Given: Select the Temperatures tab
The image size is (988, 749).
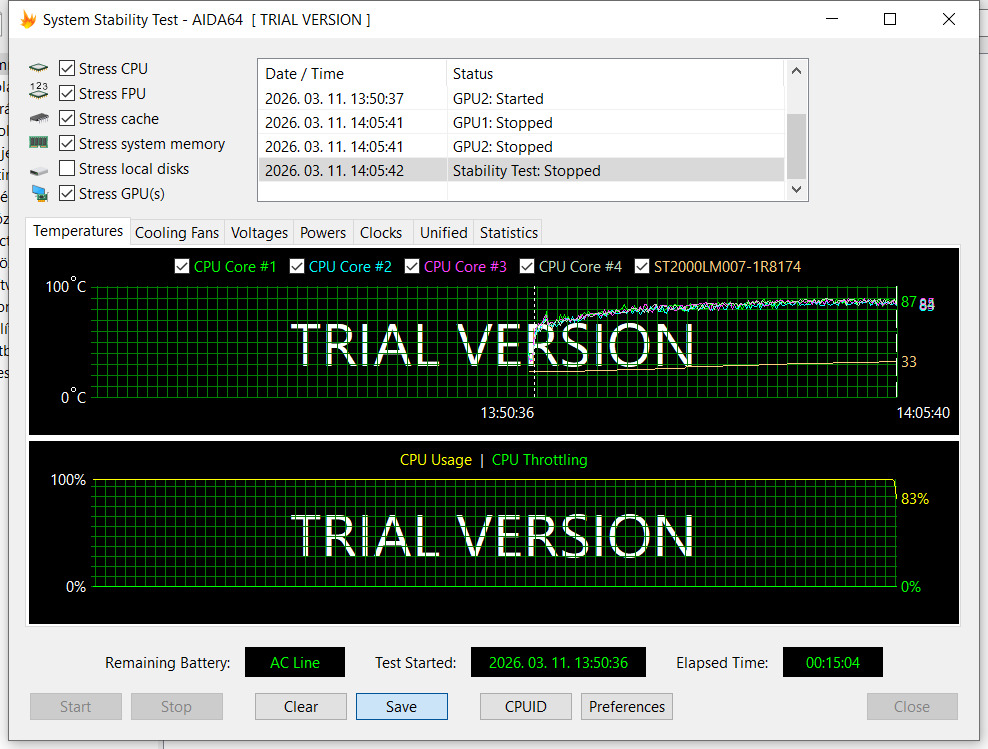Looking at the screenshot, I should (x=78, y=231).
